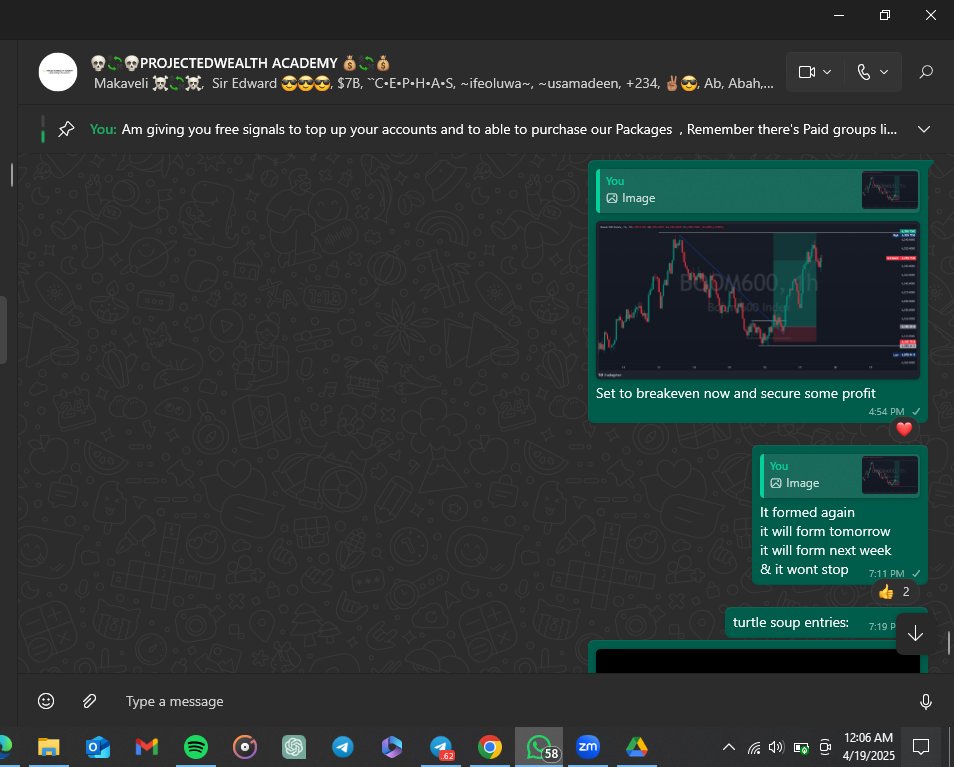The width and height of the screenshot is (954, 767).
Task: Expand the video call options chevron
Action: click(829, 72)
